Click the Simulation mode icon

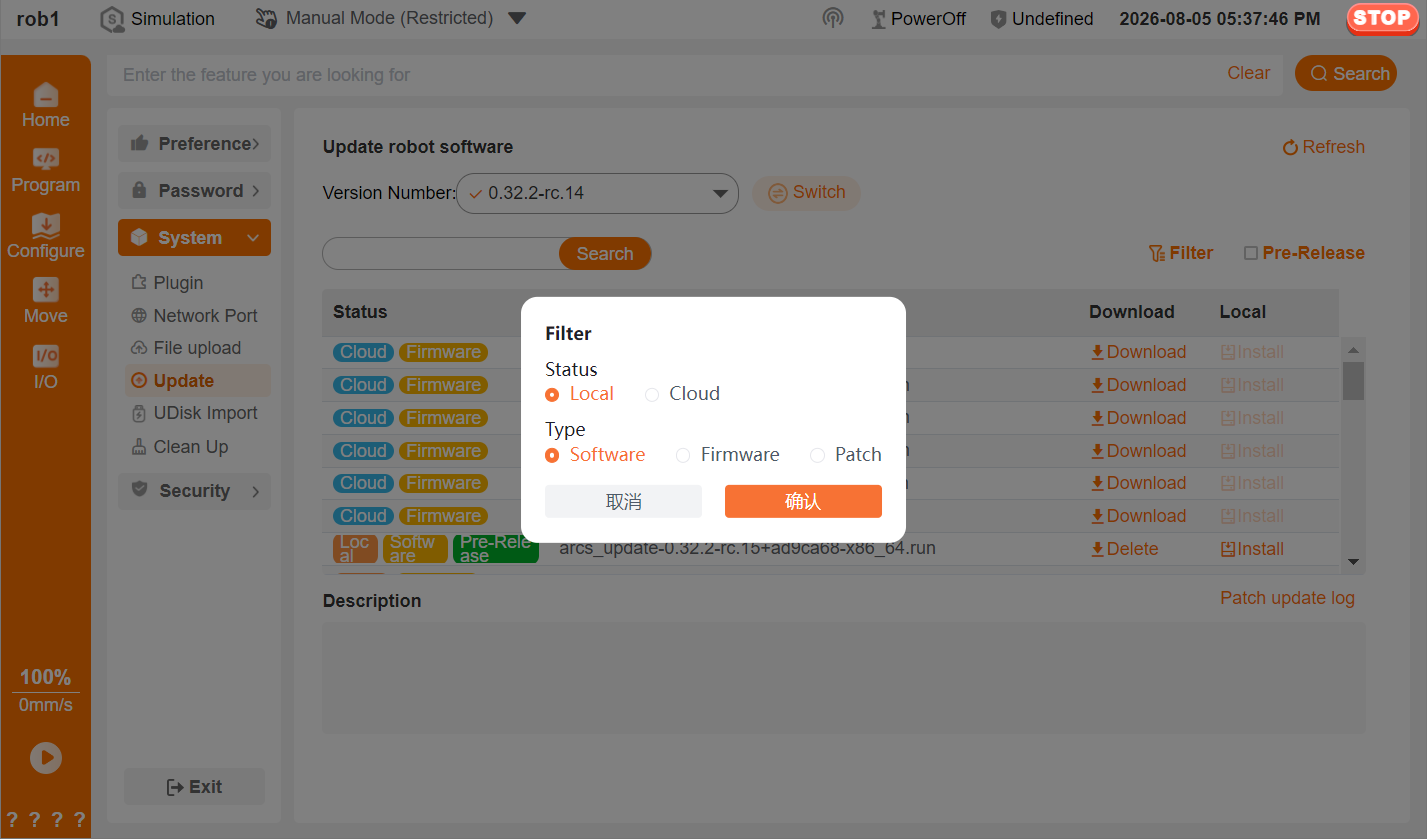click(x=113, y=19)
